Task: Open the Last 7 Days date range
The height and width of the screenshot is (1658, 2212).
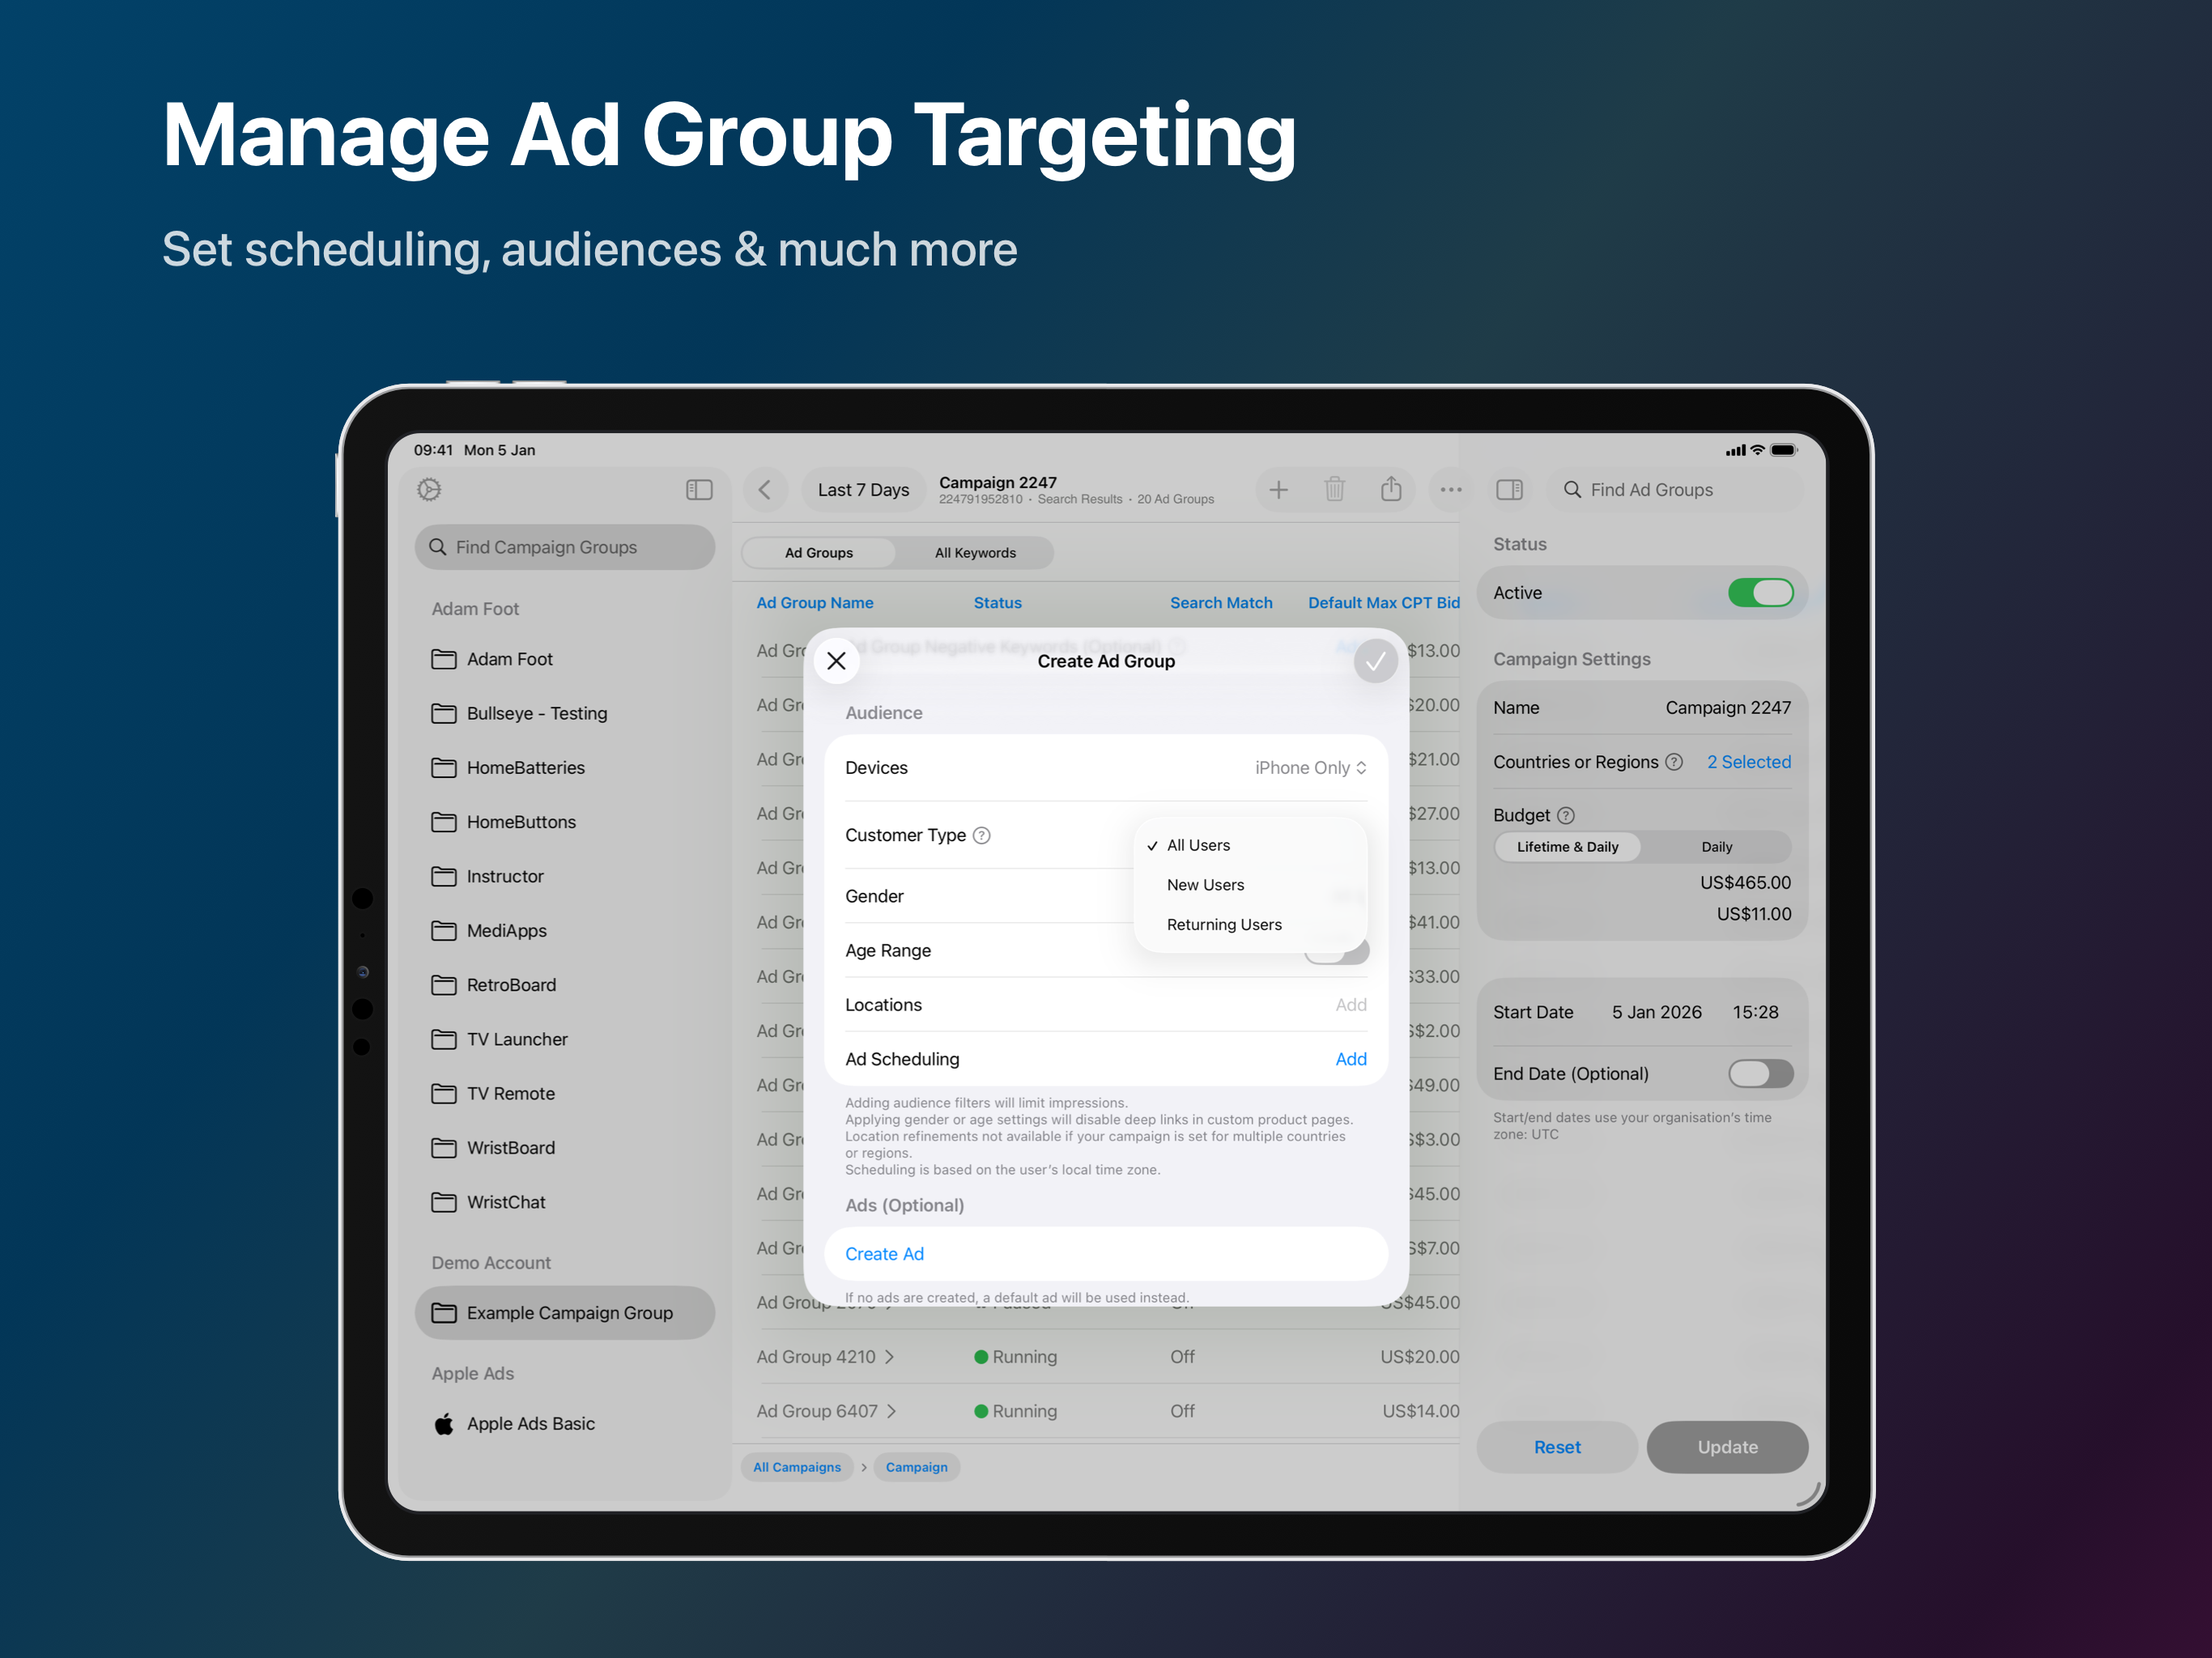Action: click(863, 489)
